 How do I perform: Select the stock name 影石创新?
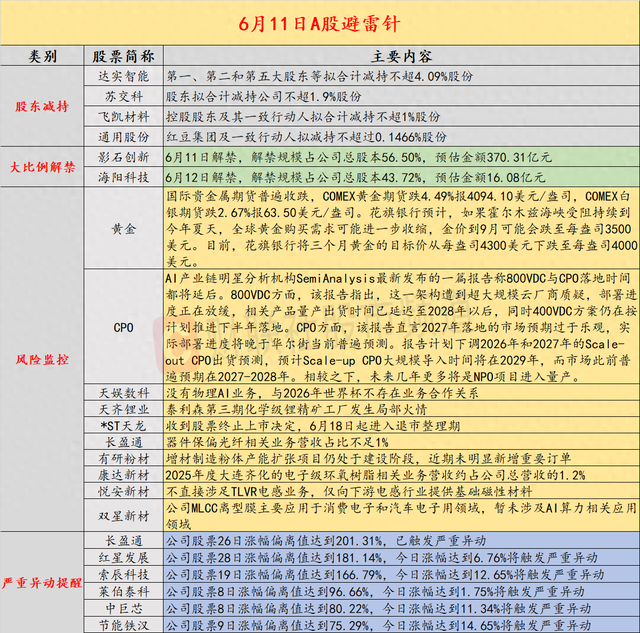tap(123, 157)
